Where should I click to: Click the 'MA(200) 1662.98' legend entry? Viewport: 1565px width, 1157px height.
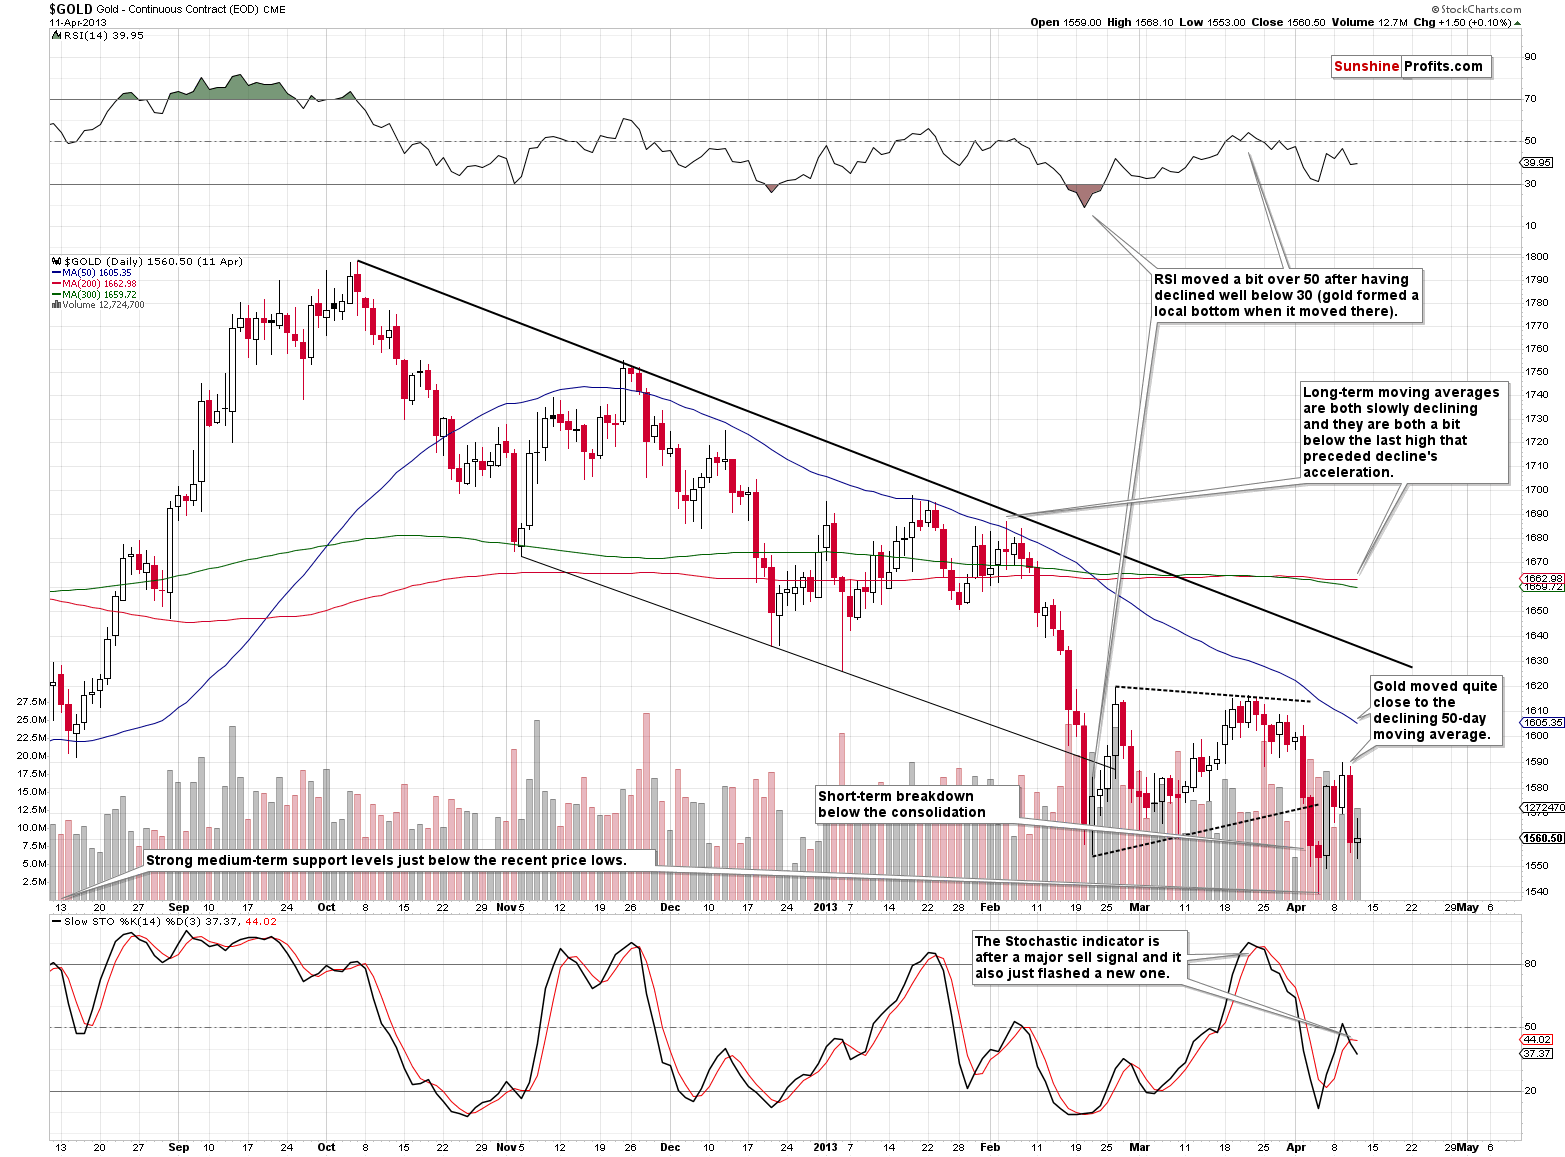point(99,284)
